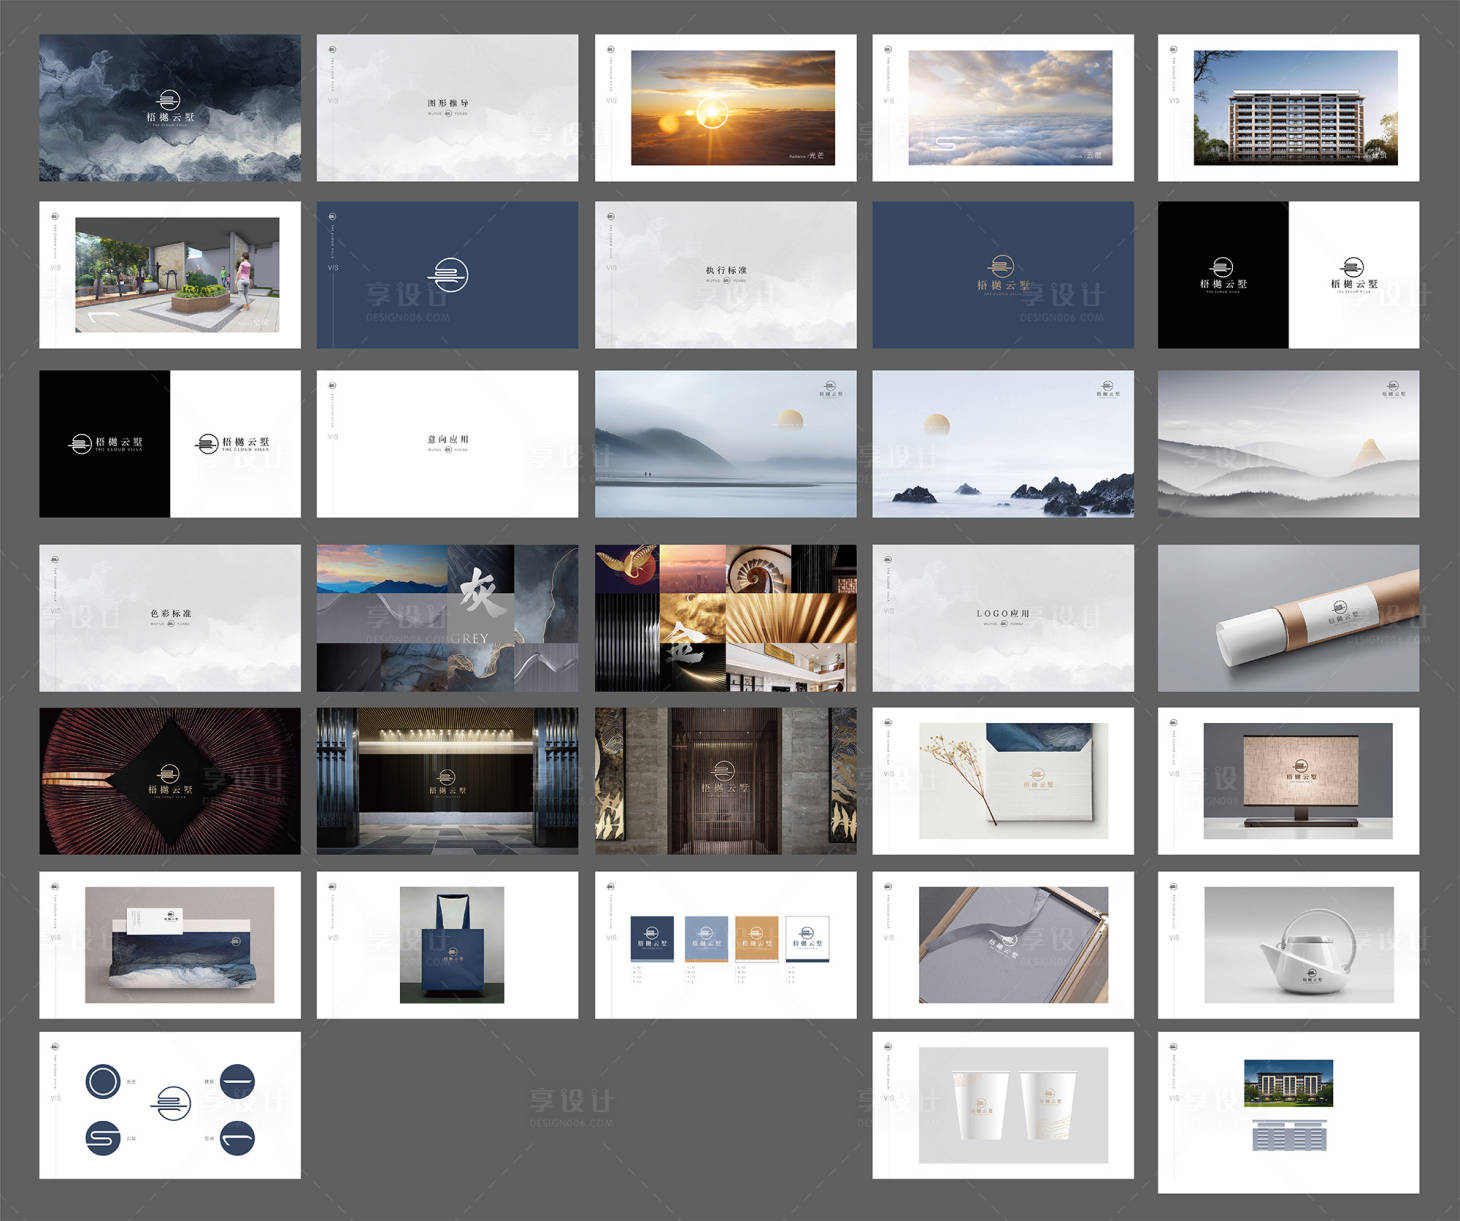Pick the light blue color card
This screenshot has height=1221, width=1460.
(x=705, y=938)
